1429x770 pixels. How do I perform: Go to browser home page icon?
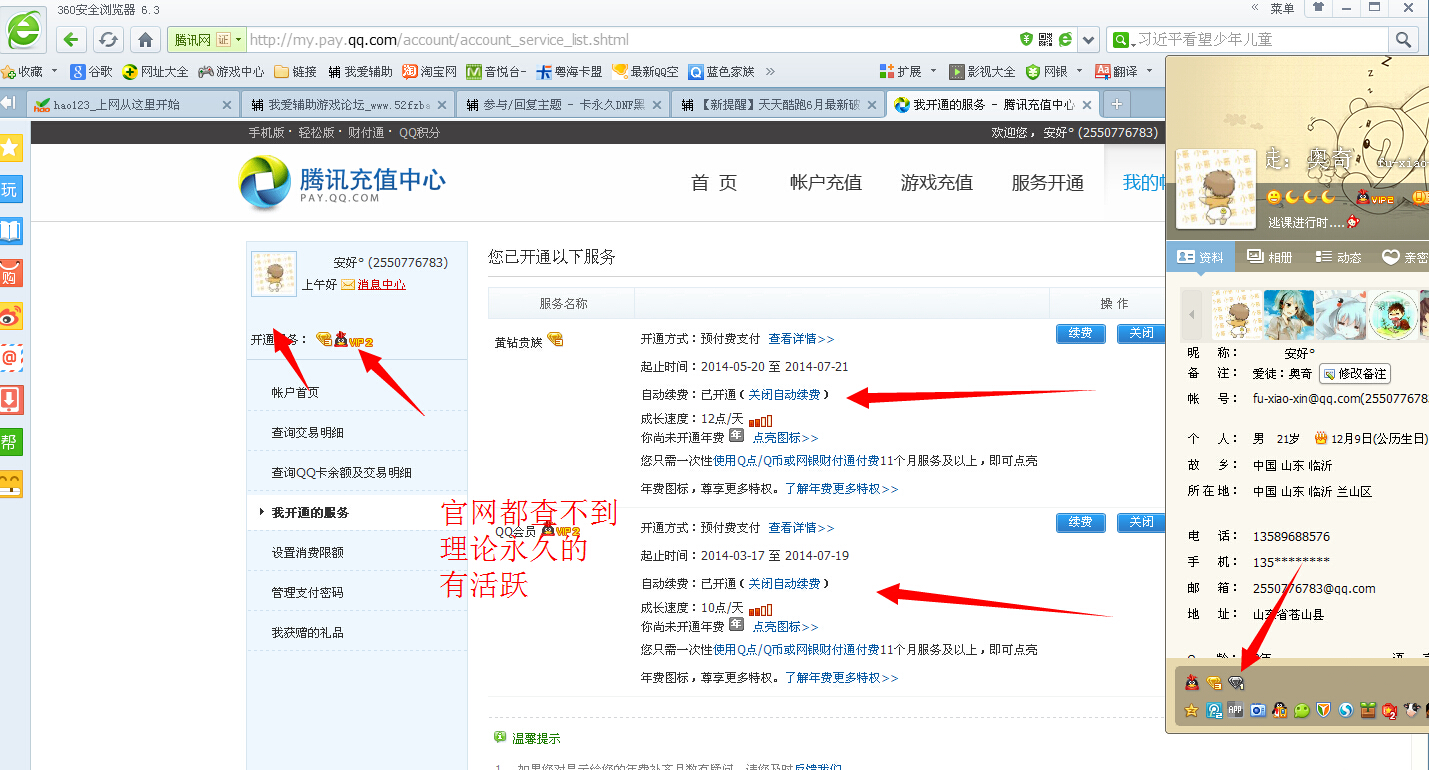click(145, 40)
